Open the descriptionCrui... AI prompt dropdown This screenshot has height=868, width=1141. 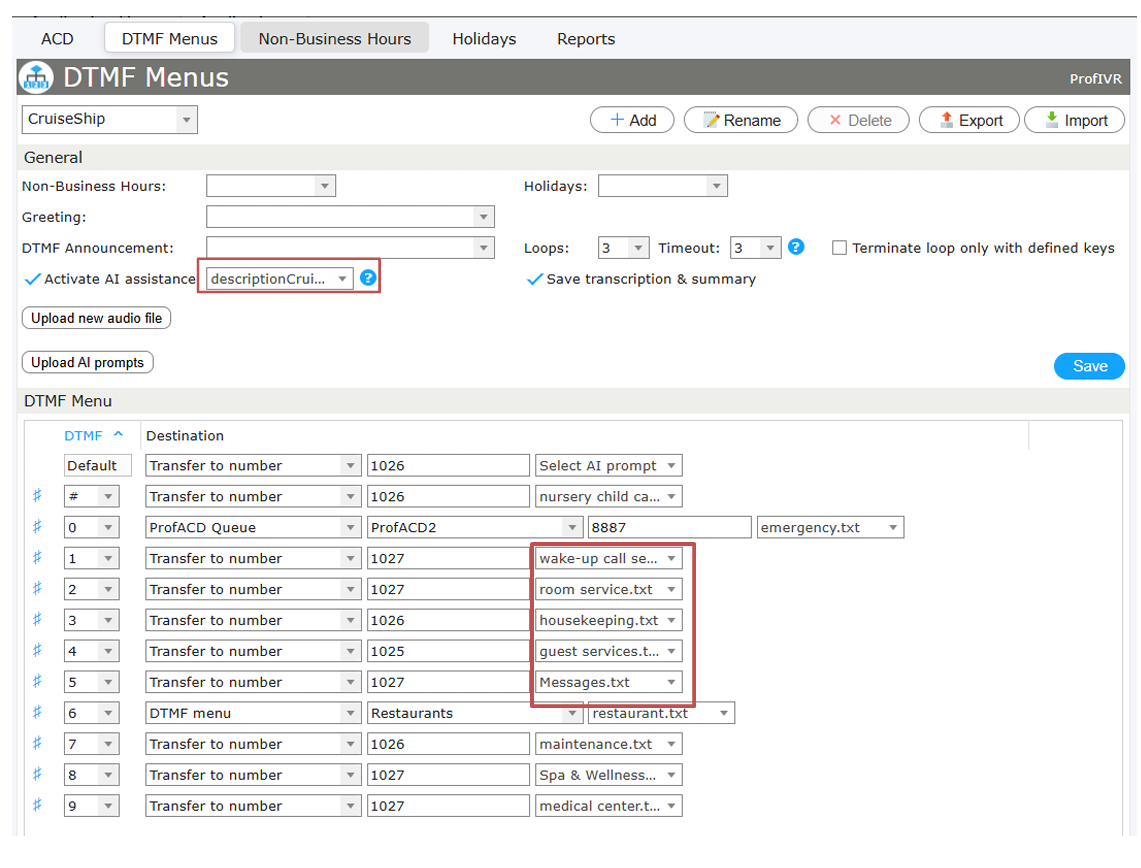point(279,279)
